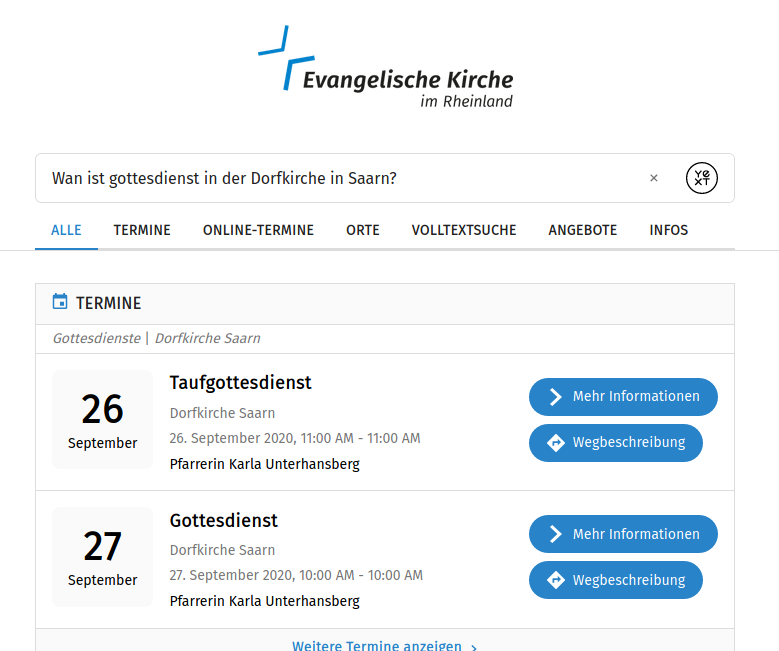This screenshot has height=651, width=779.
Task: Clear the search query with the X
Action: [x=654, y=178]
